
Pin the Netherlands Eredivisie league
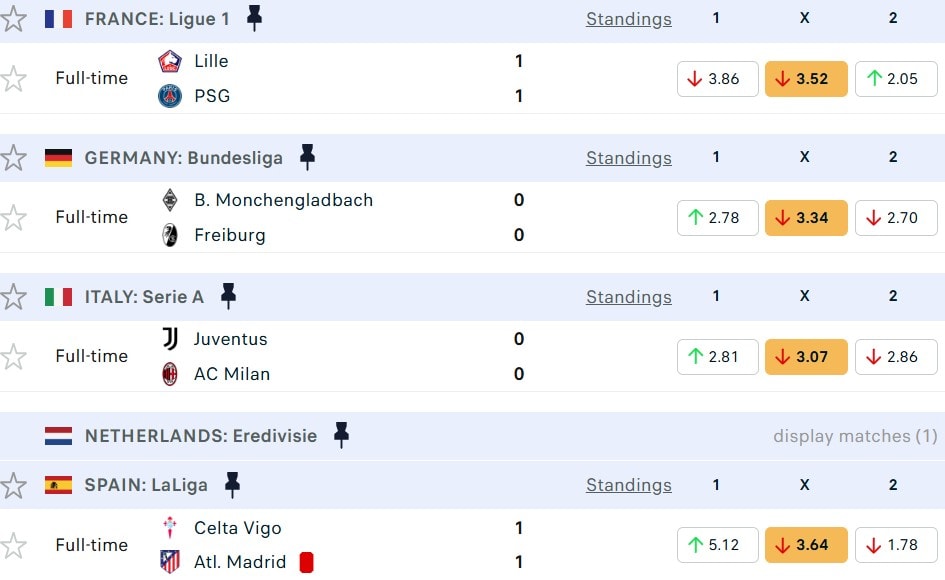pos(342,435)
